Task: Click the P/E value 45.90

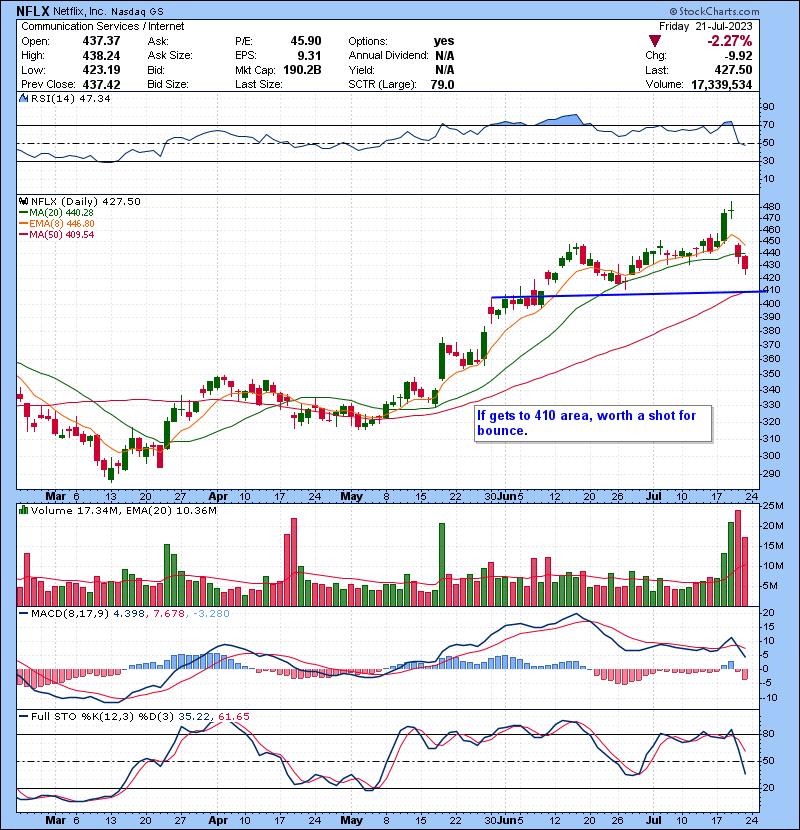Action: [305, 41]
